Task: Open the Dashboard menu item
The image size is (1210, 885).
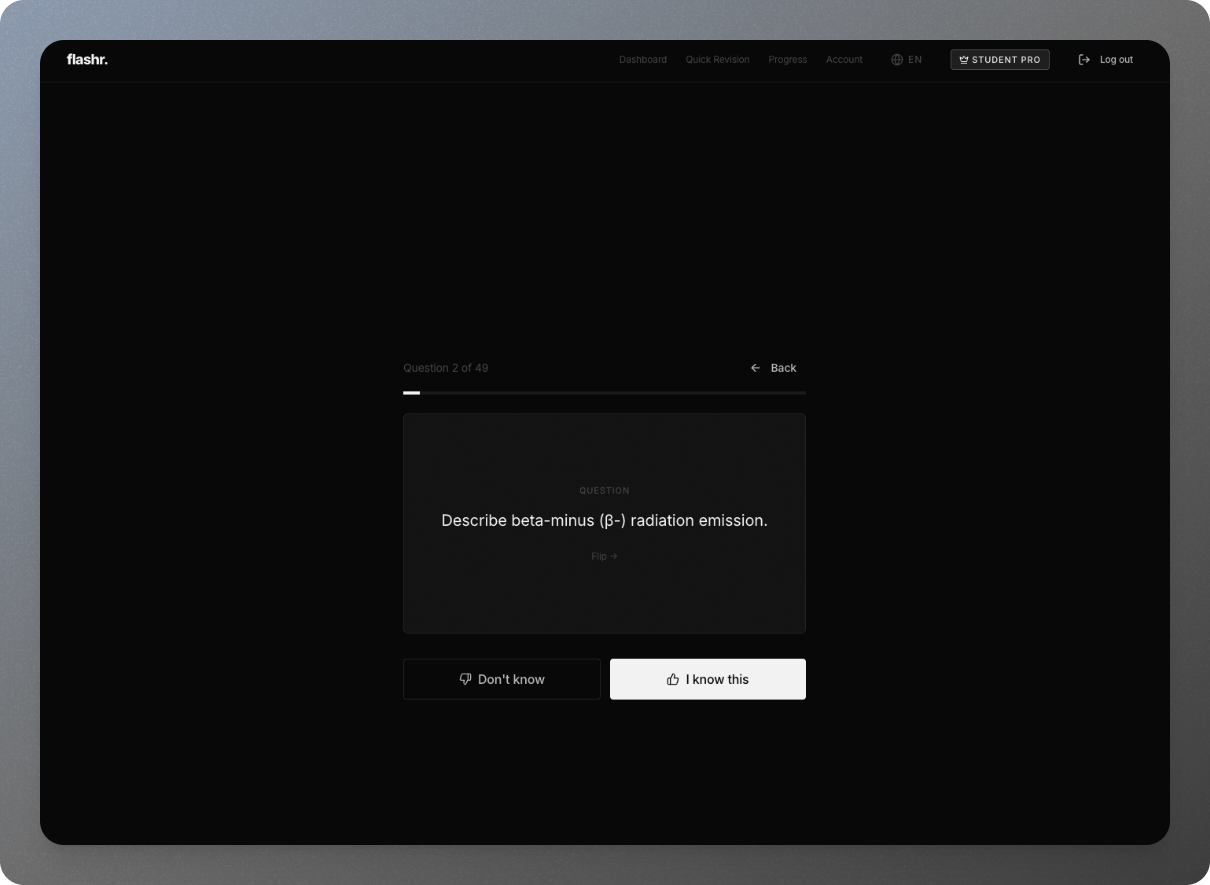Action: 643,59
